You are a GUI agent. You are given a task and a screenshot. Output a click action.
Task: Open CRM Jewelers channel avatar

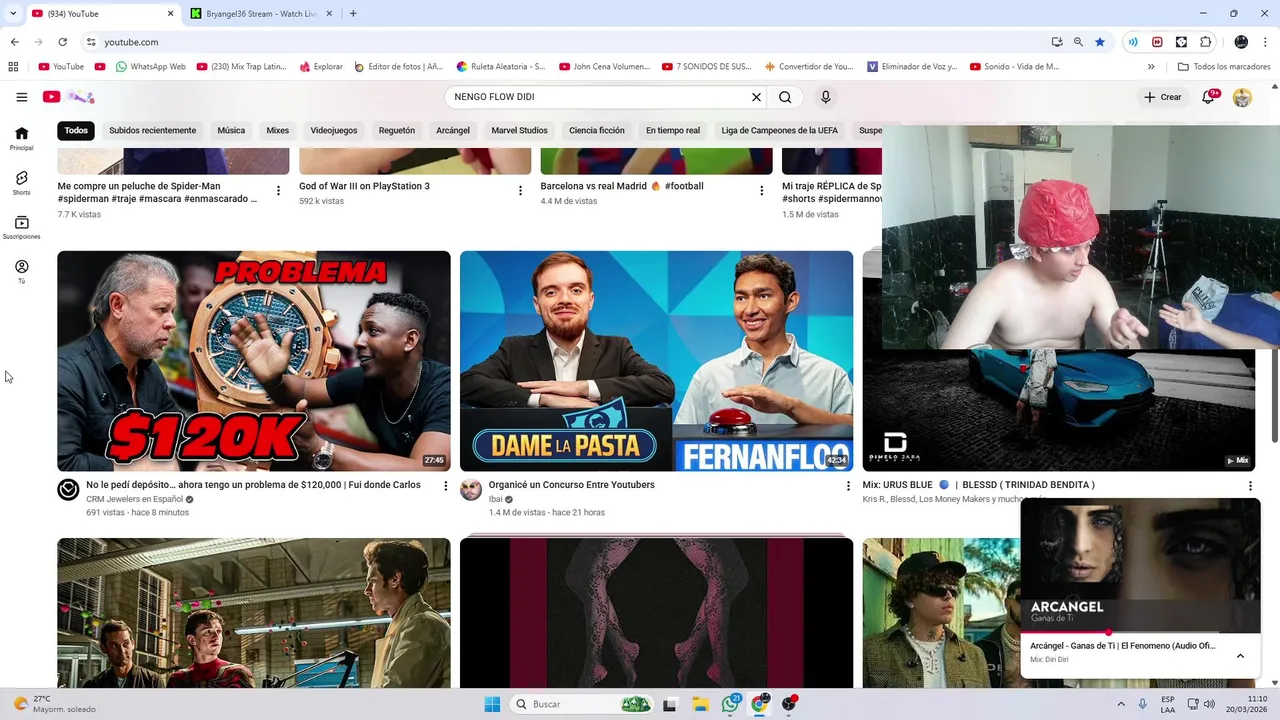[68, 490]
